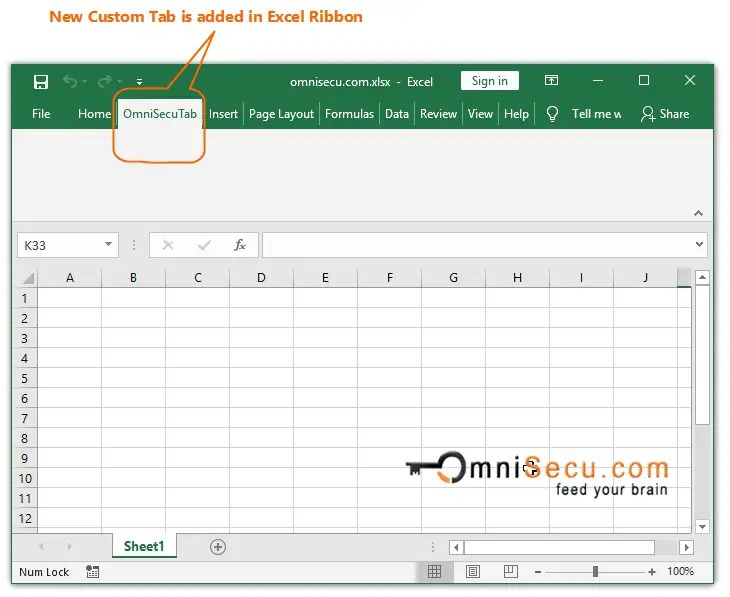The height and width of the screenshot is (597, 730).
Task: Open the Formulas tab
Action: (349, 114)
